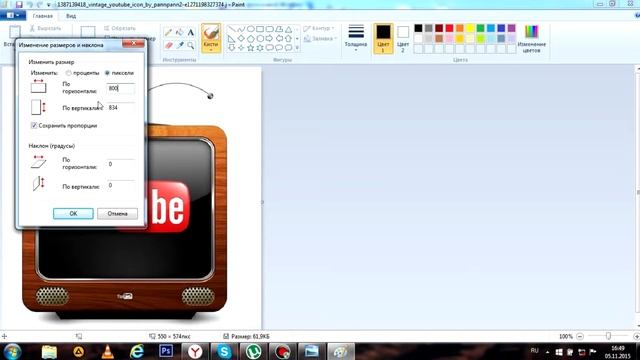Image resolution: width=640 pixels, height=360 pixels.
Task: Select the Magnifier tool
Action: 191,45
